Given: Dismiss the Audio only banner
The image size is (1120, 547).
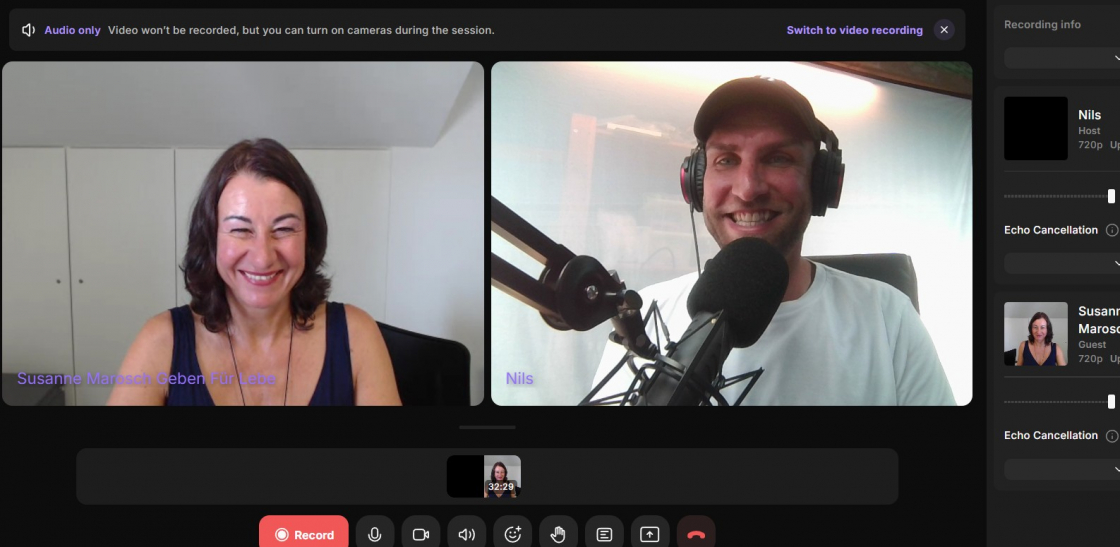Looking at the screenshot, I should pyautogui.click(x=944, y=30).
